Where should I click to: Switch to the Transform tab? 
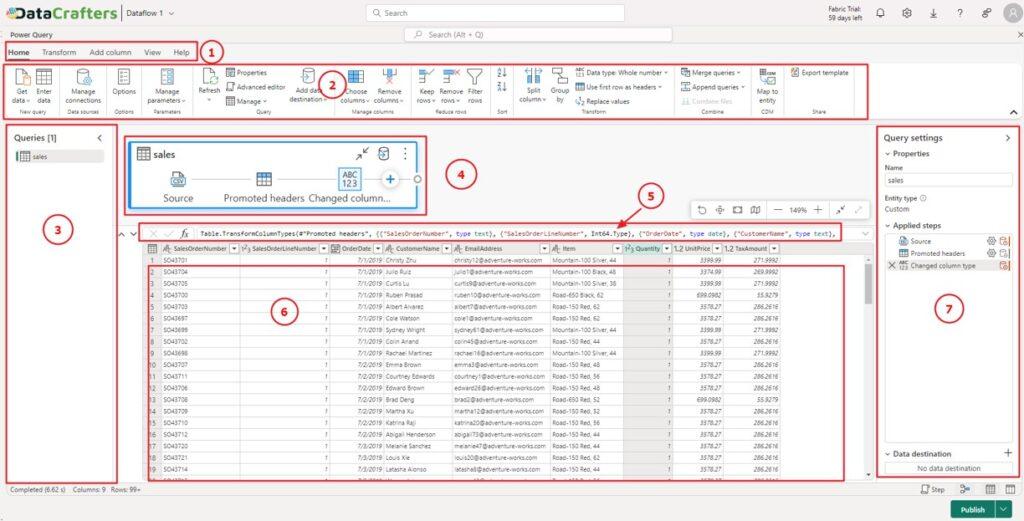coord(59,52)
